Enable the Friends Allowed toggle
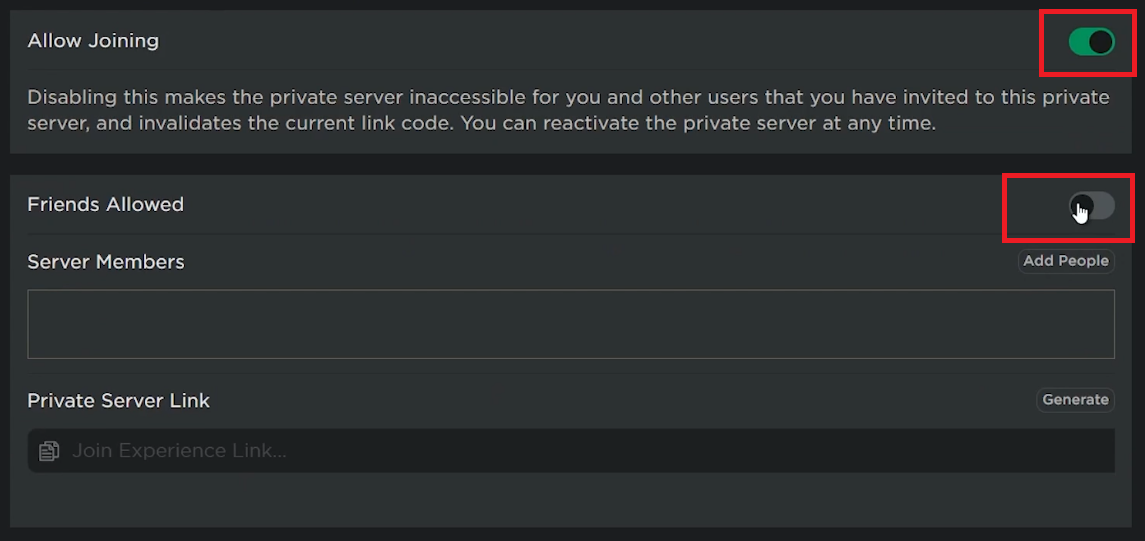Image resolution: width=1145 pixels, height=541 pixels. pos(1091,207)
